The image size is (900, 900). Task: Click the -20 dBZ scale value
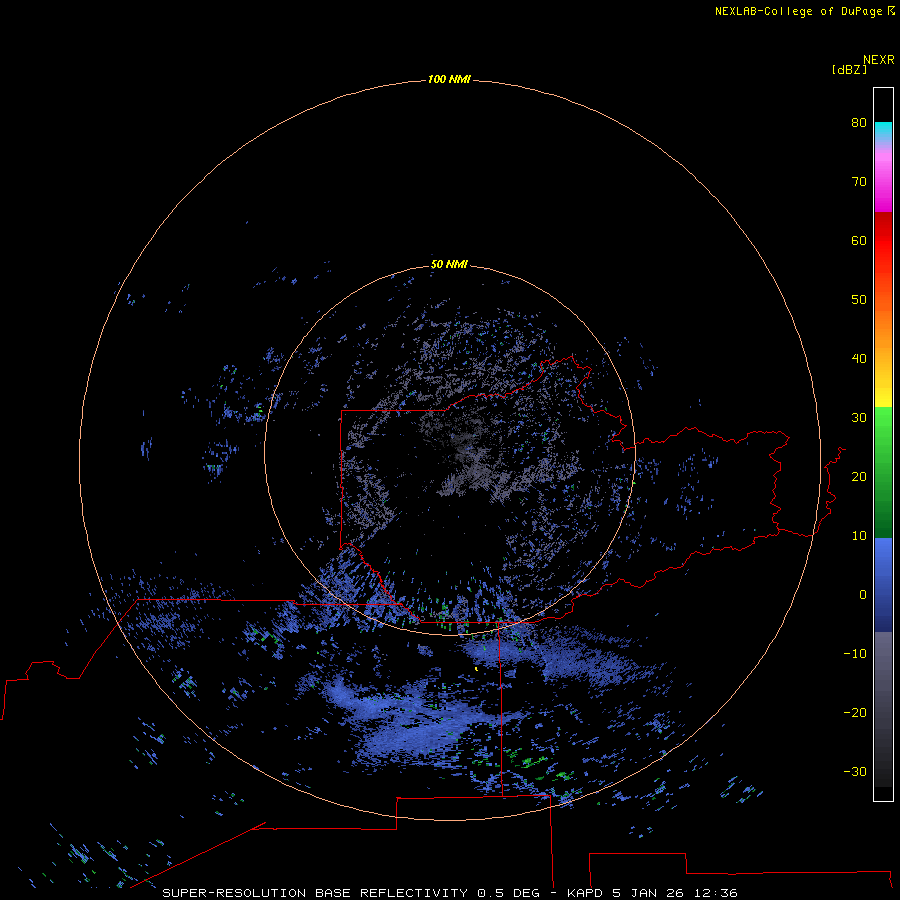[x=855, y=713]
